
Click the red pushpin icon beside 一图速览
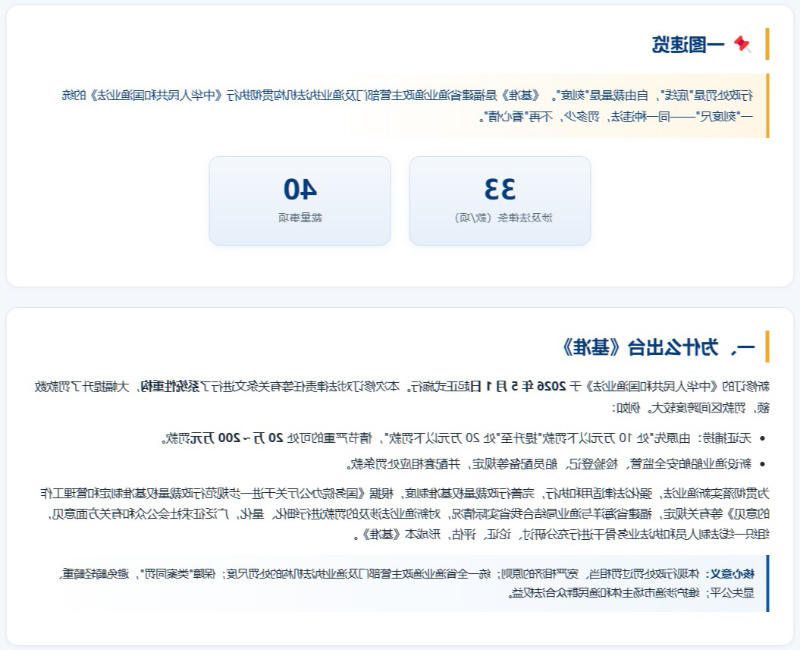(742, 44)
